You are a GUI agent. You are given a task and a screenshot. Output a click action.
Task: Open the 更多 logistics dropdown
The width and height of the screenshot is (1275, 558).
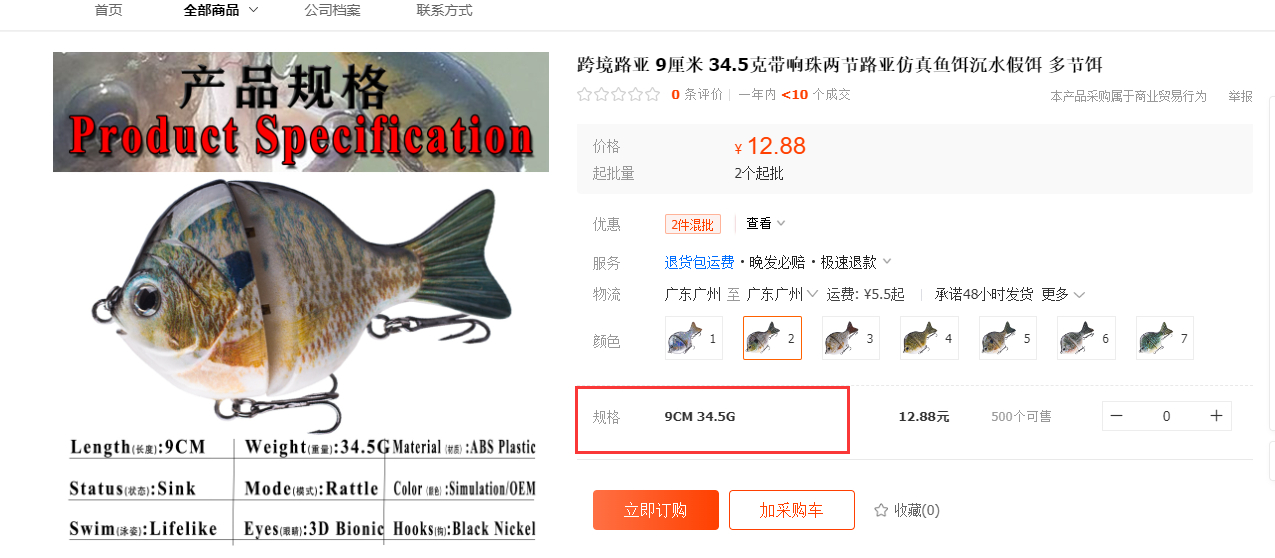[x=1063, y=294]
